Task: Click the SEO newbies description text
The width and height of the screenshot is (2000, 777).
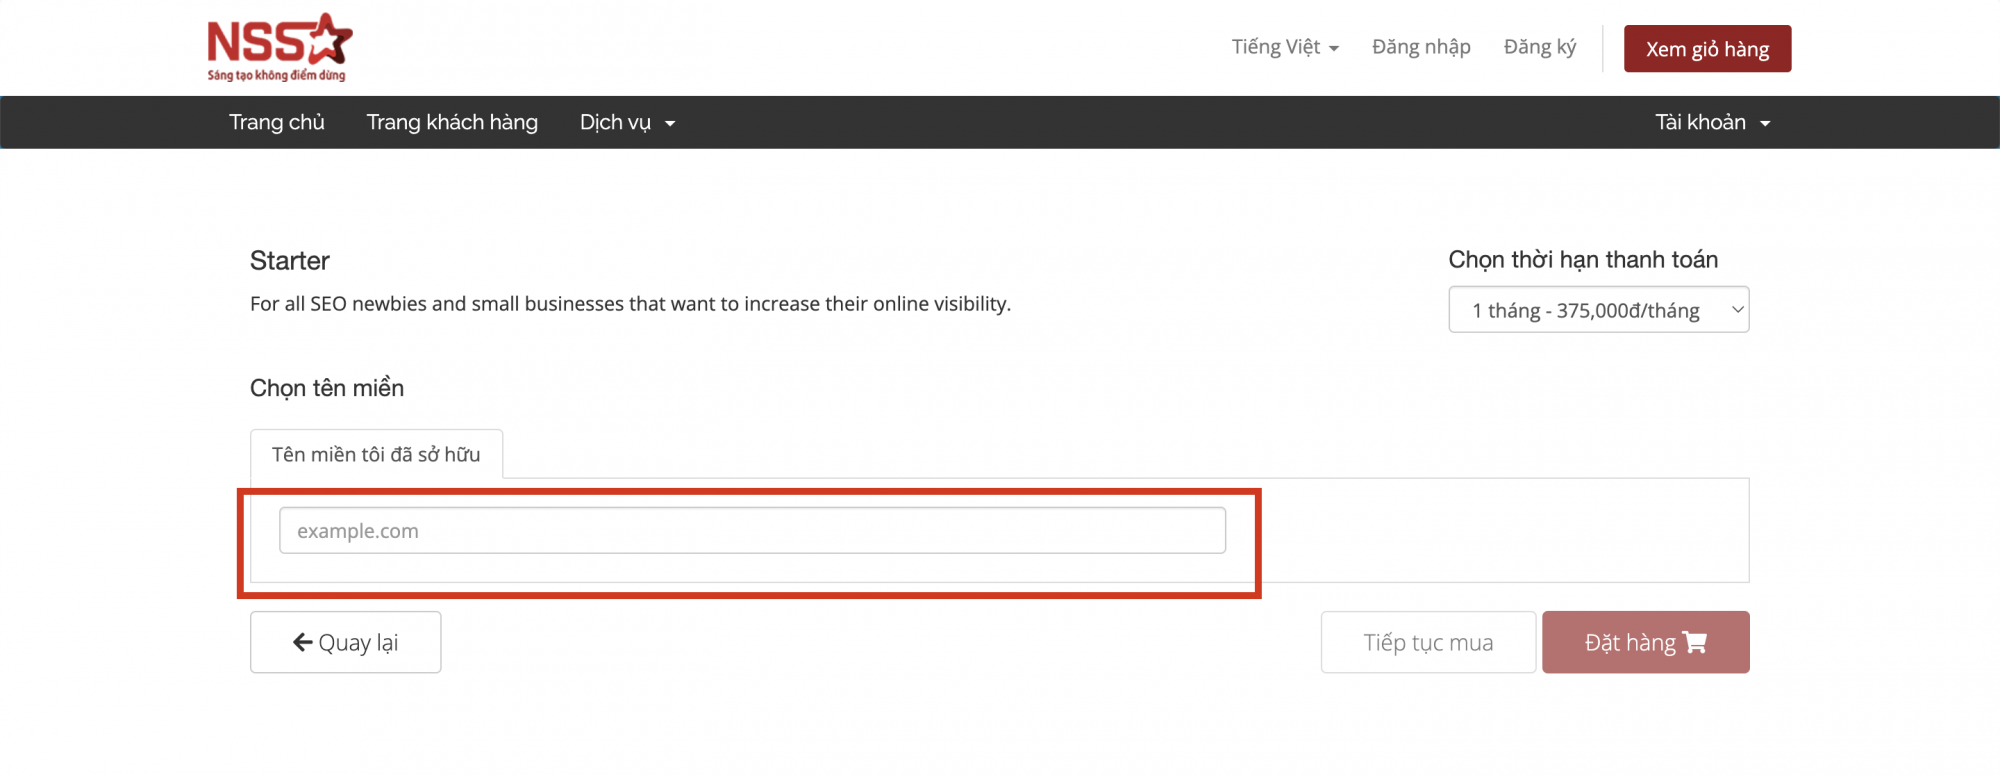Action: (x=630, y=304)
